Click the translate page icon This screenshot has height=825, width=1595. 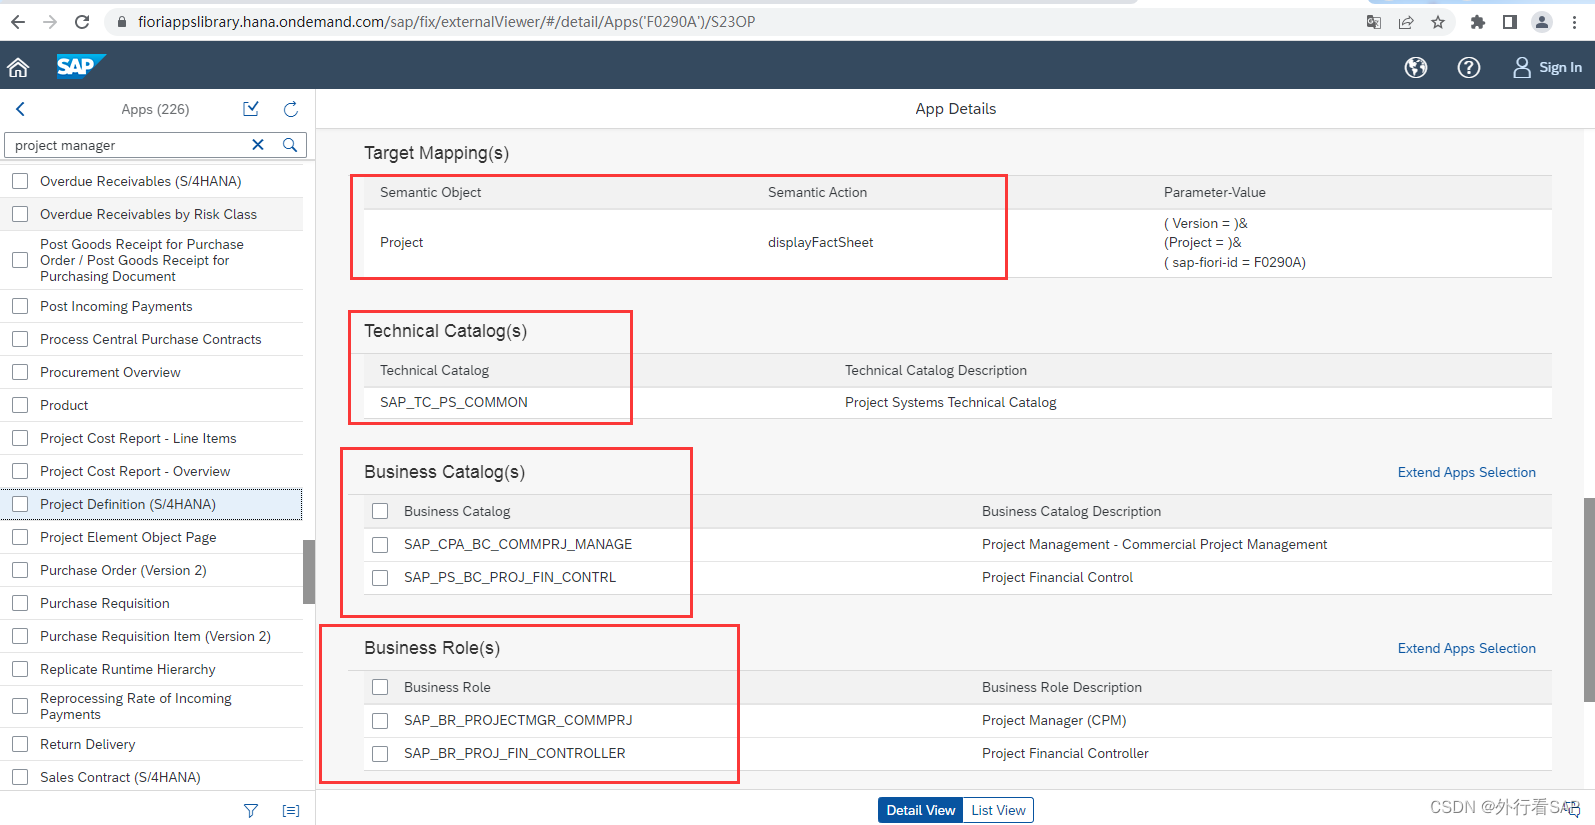(1374, 22)
